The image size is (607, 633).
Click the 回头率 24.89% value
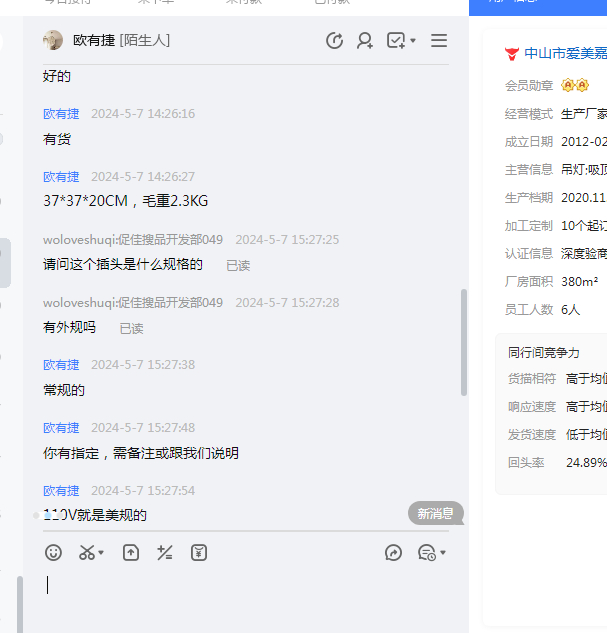pyautogui.click(x=586, y=463)
